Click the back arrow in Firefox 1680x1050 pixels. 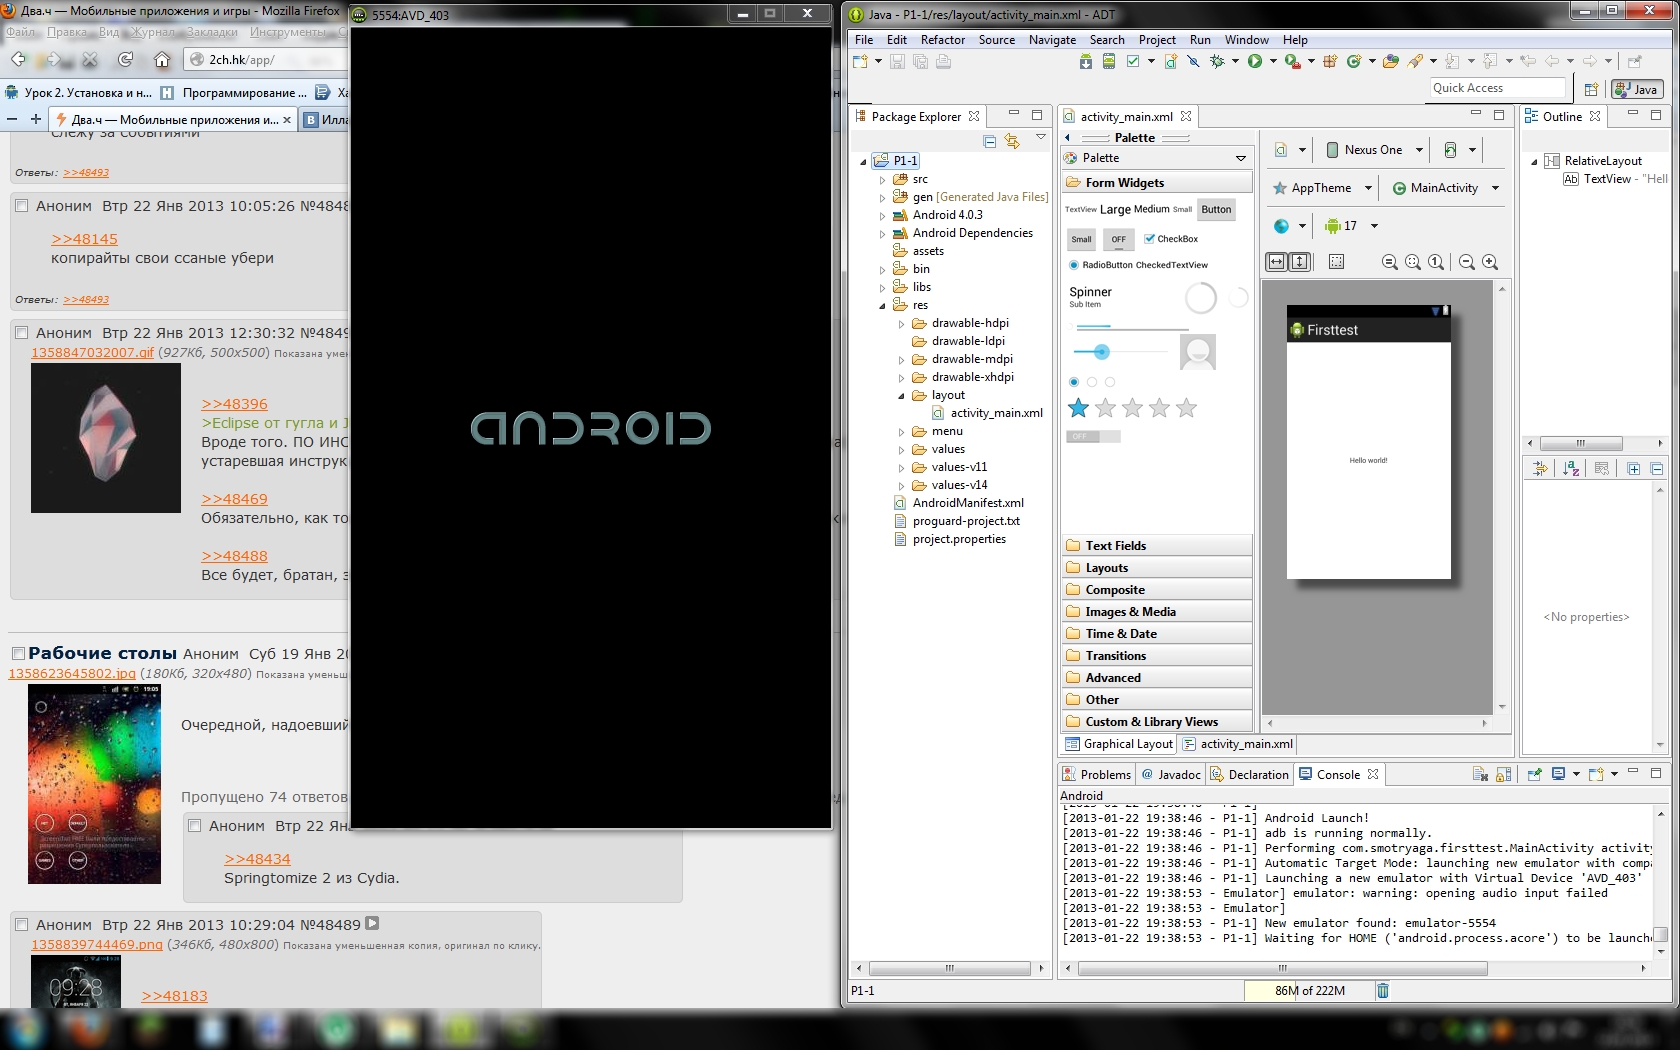(18, 60)
